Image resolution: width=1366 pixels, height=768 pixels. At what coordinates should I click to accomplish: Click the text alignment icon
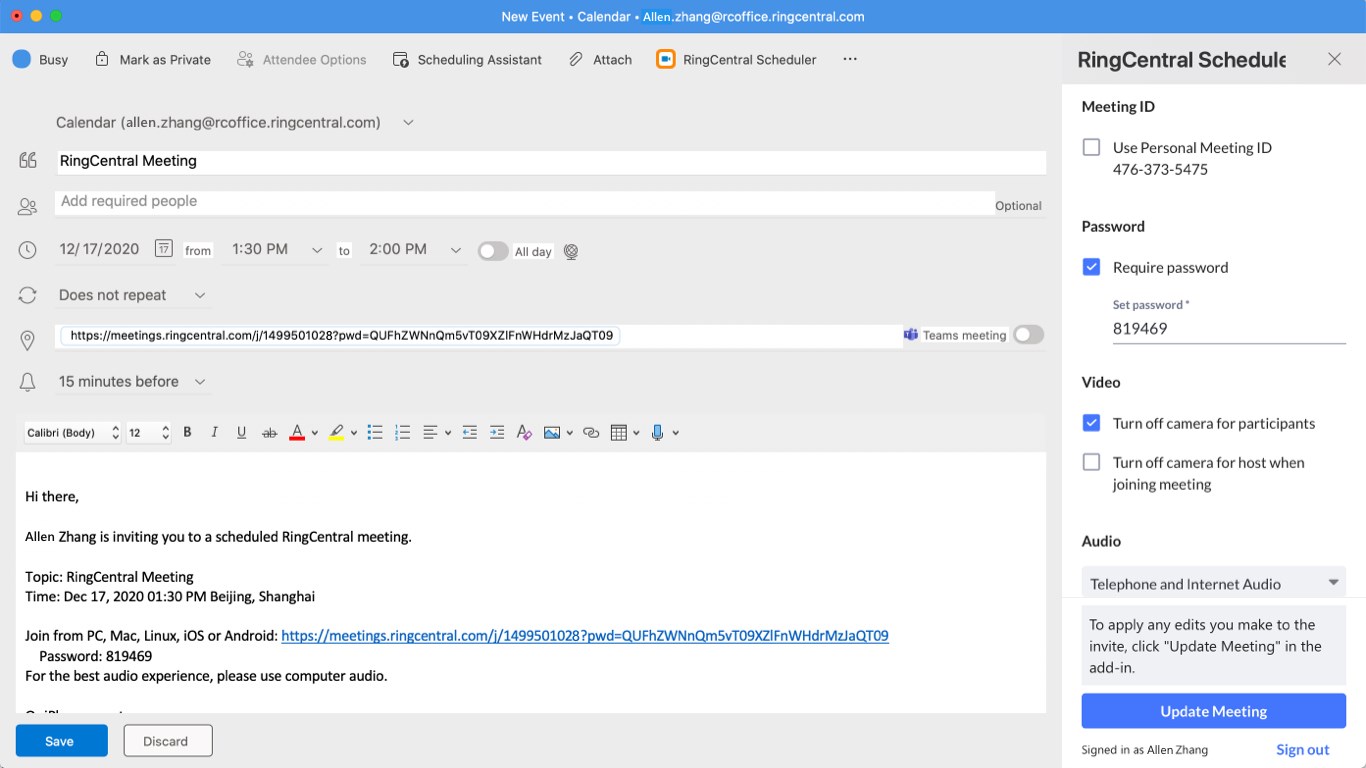click(x=430, y=433)
